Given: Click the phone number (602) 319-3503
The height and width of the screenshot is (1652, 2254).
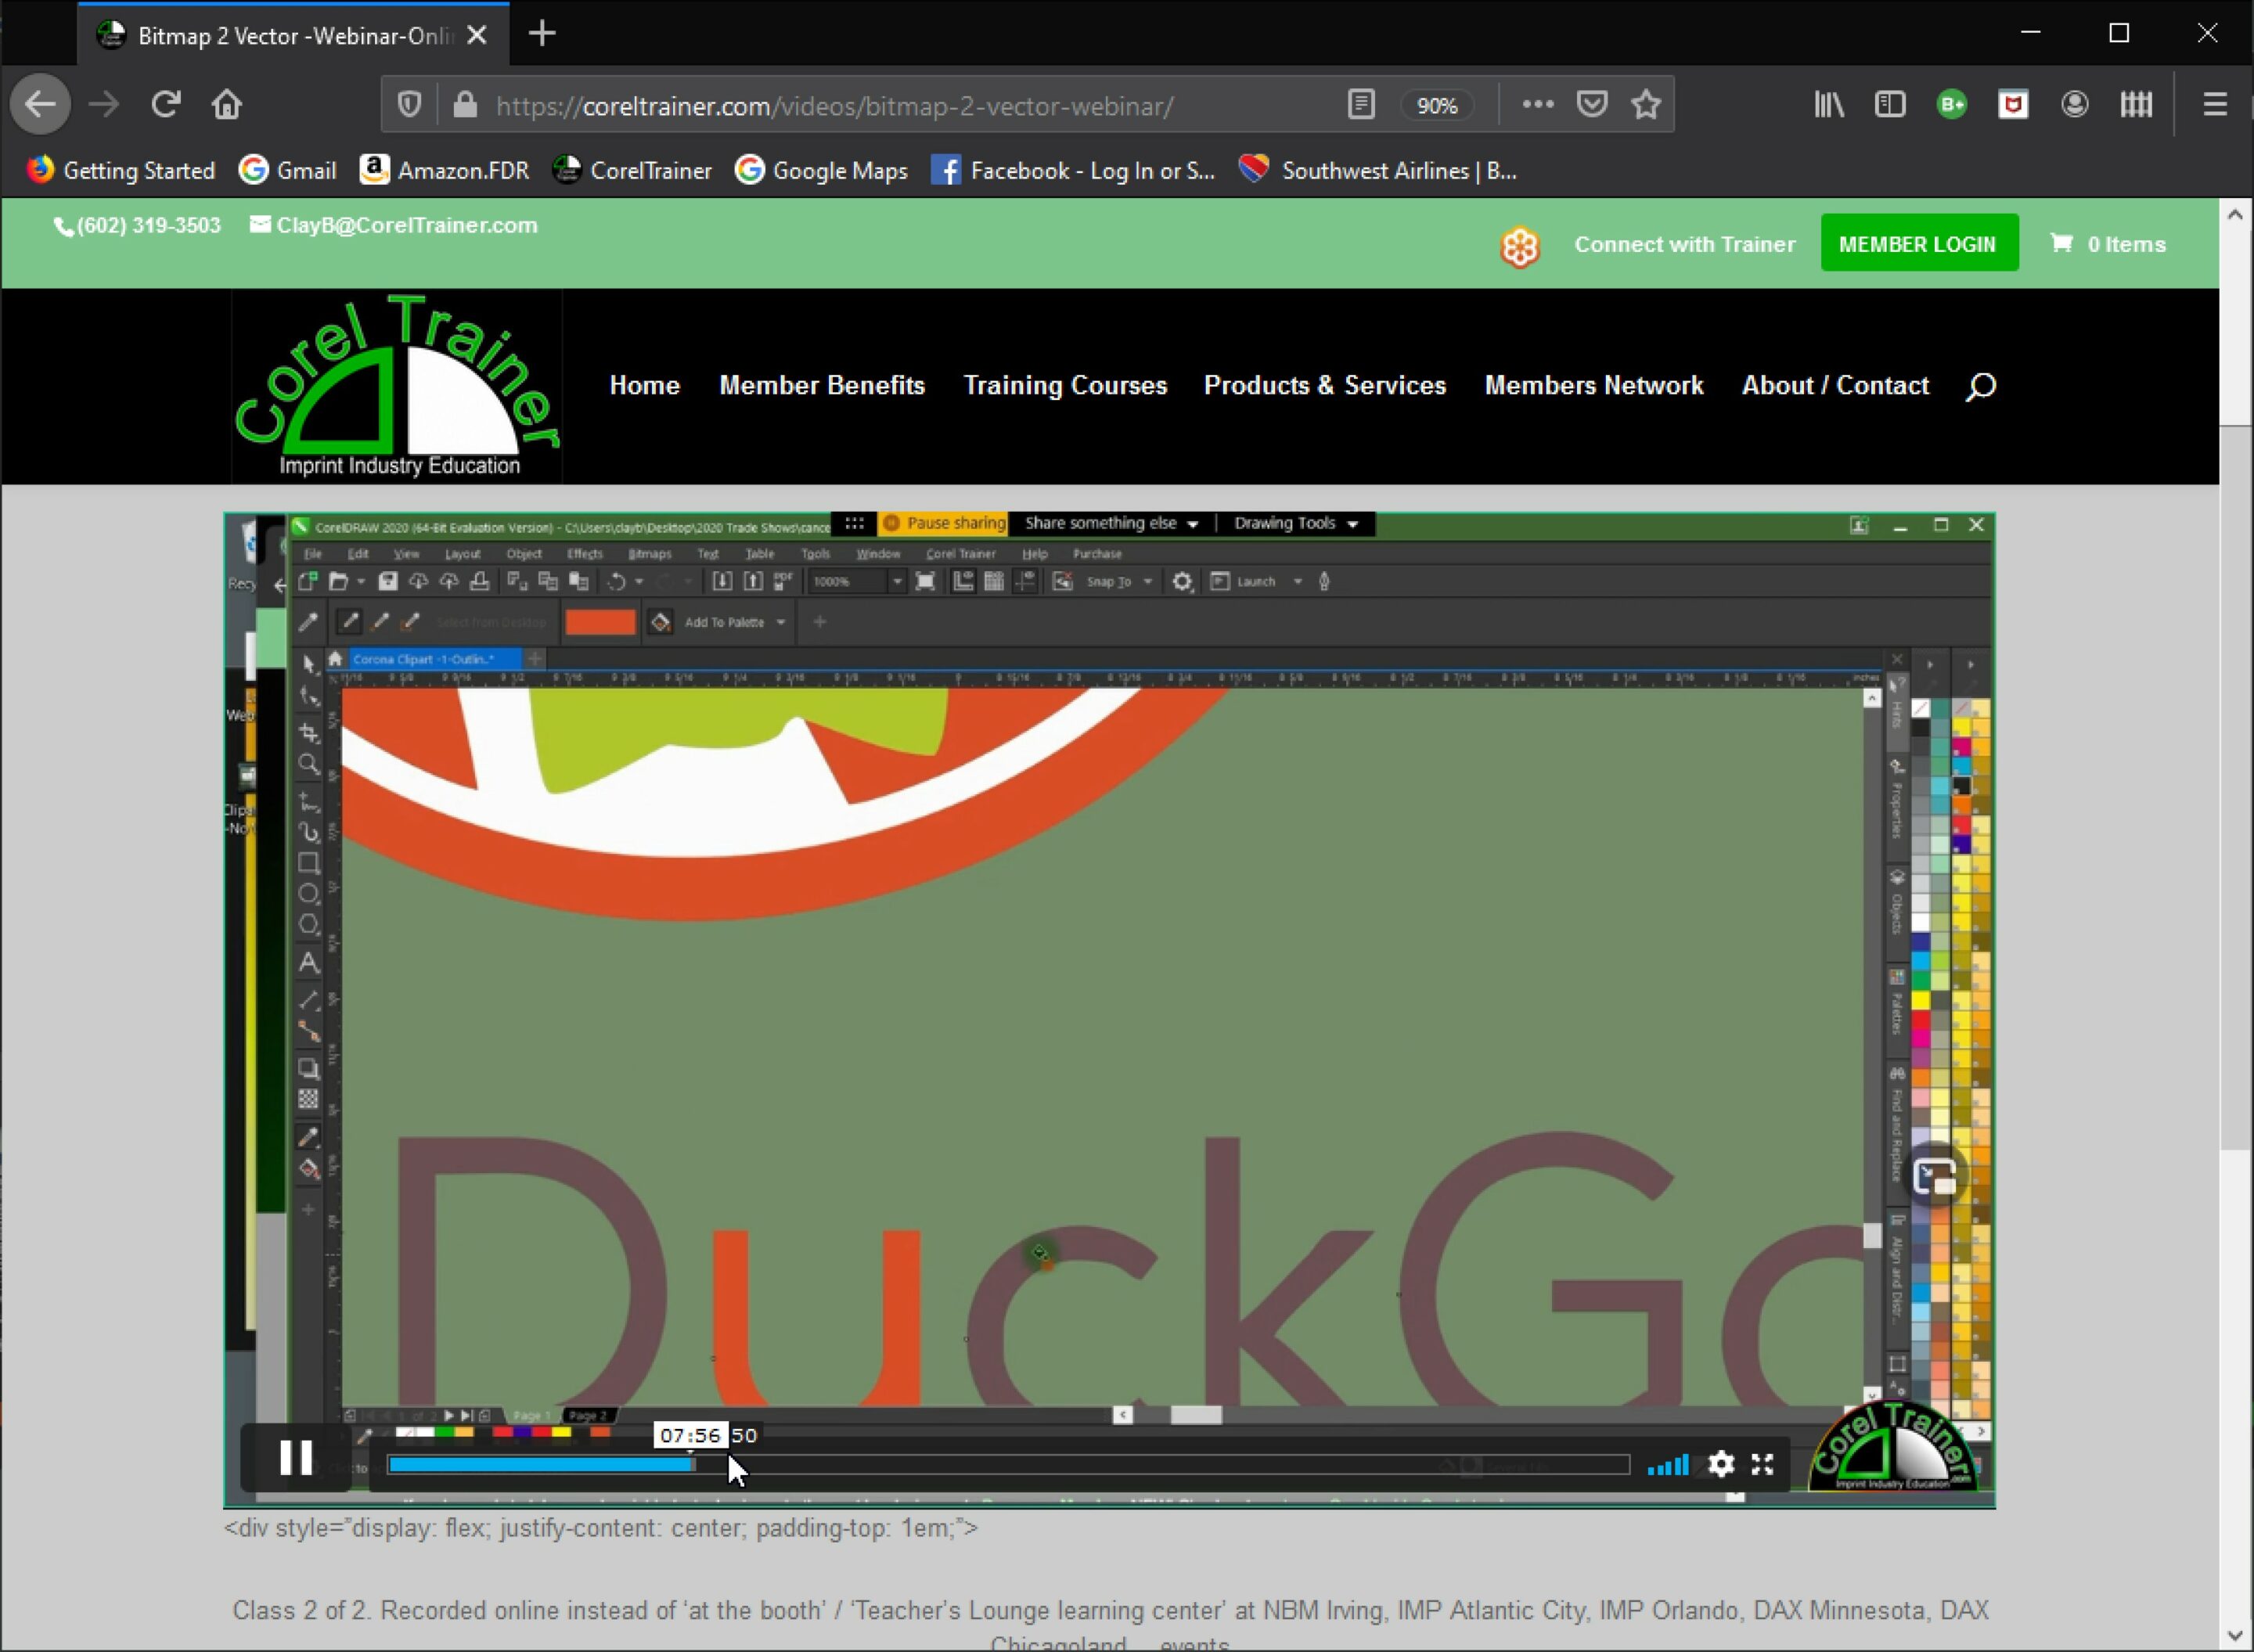Looking at the screenshot, I should point(137,226).
